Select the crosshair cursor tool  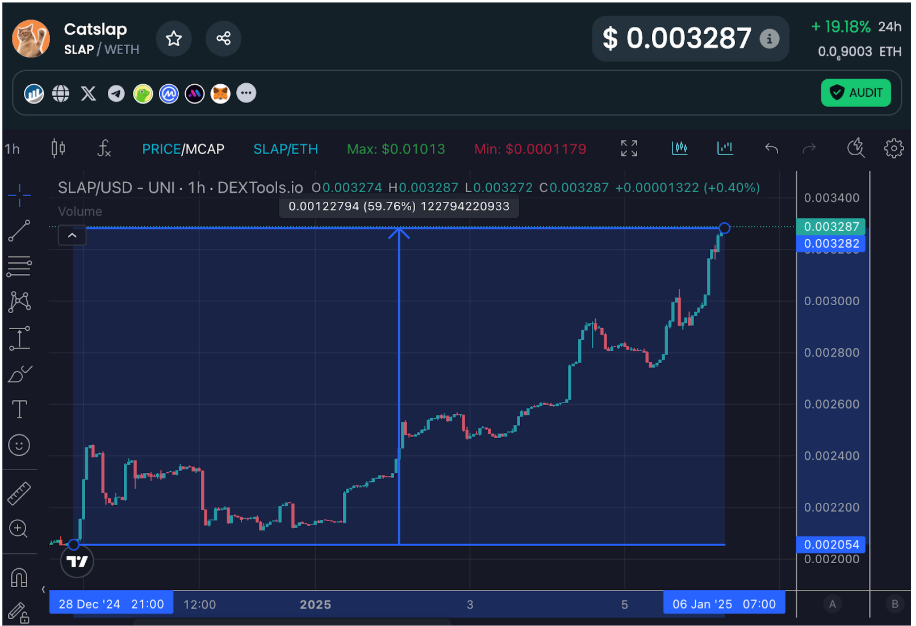(x=19, y=195)
